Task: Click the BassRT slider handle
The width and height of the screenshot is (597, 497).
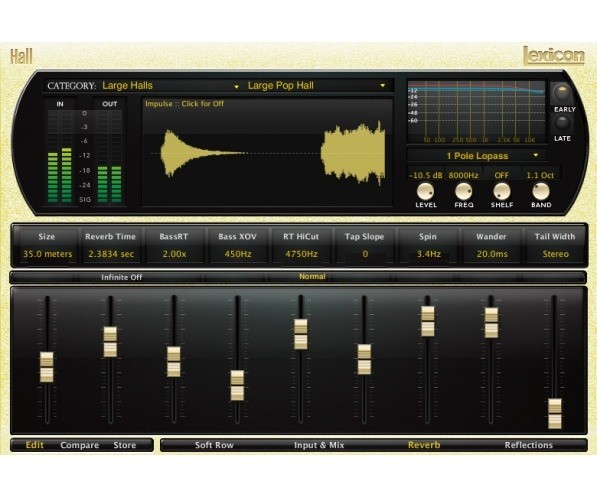Action: tap(174, 362)
